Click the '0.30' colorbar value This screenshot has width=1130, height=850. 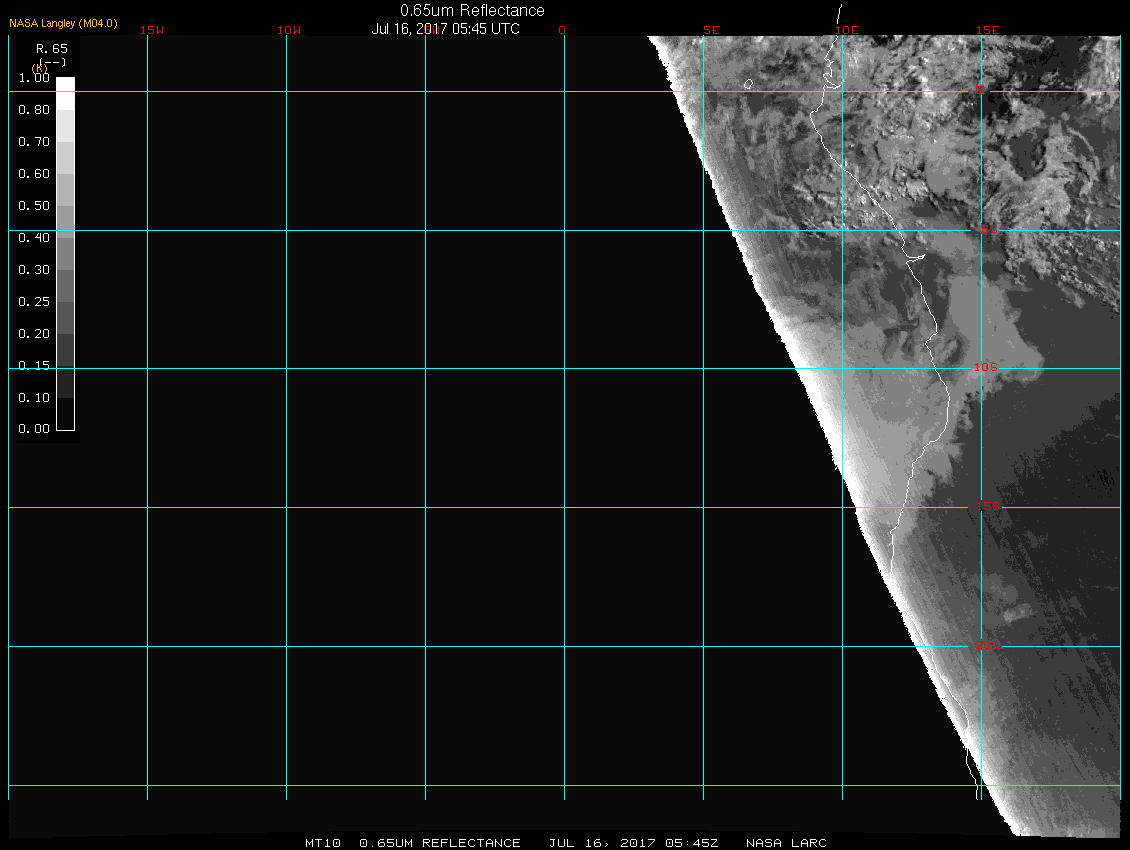[x=34, y=270]
